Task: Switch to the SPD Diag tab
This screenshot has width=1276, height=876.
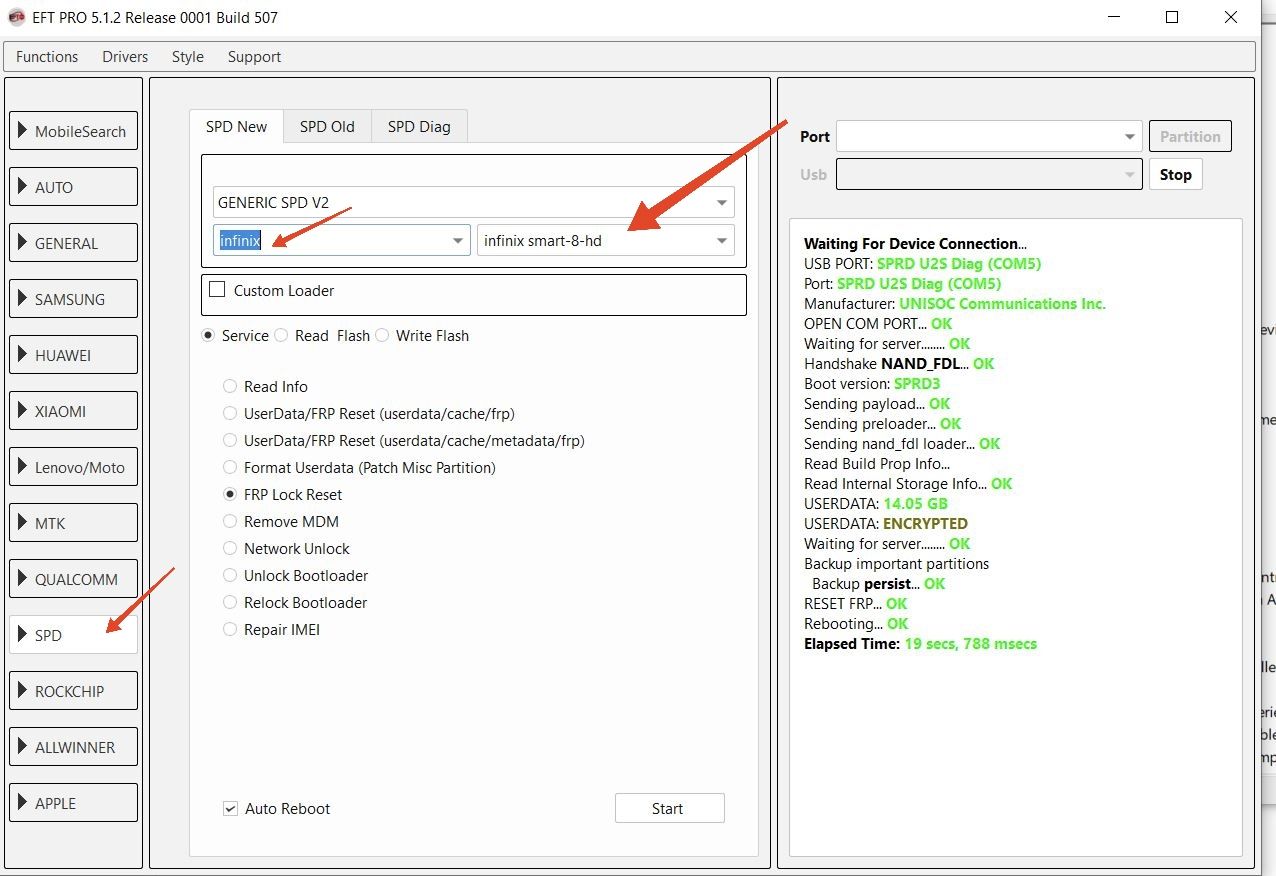Action: (x=419, y=126)
